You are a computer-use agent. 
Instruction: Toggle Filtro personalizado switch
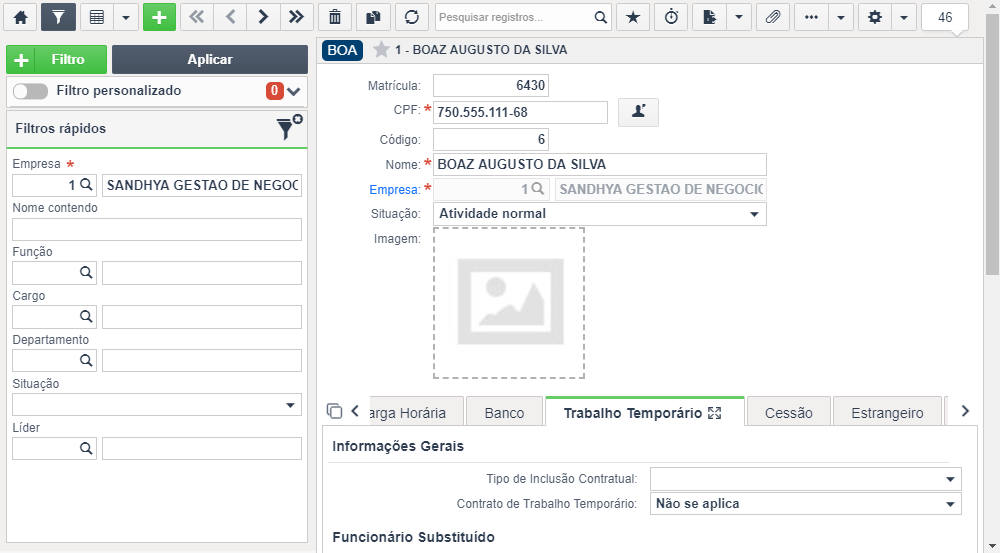pos(31,91)
